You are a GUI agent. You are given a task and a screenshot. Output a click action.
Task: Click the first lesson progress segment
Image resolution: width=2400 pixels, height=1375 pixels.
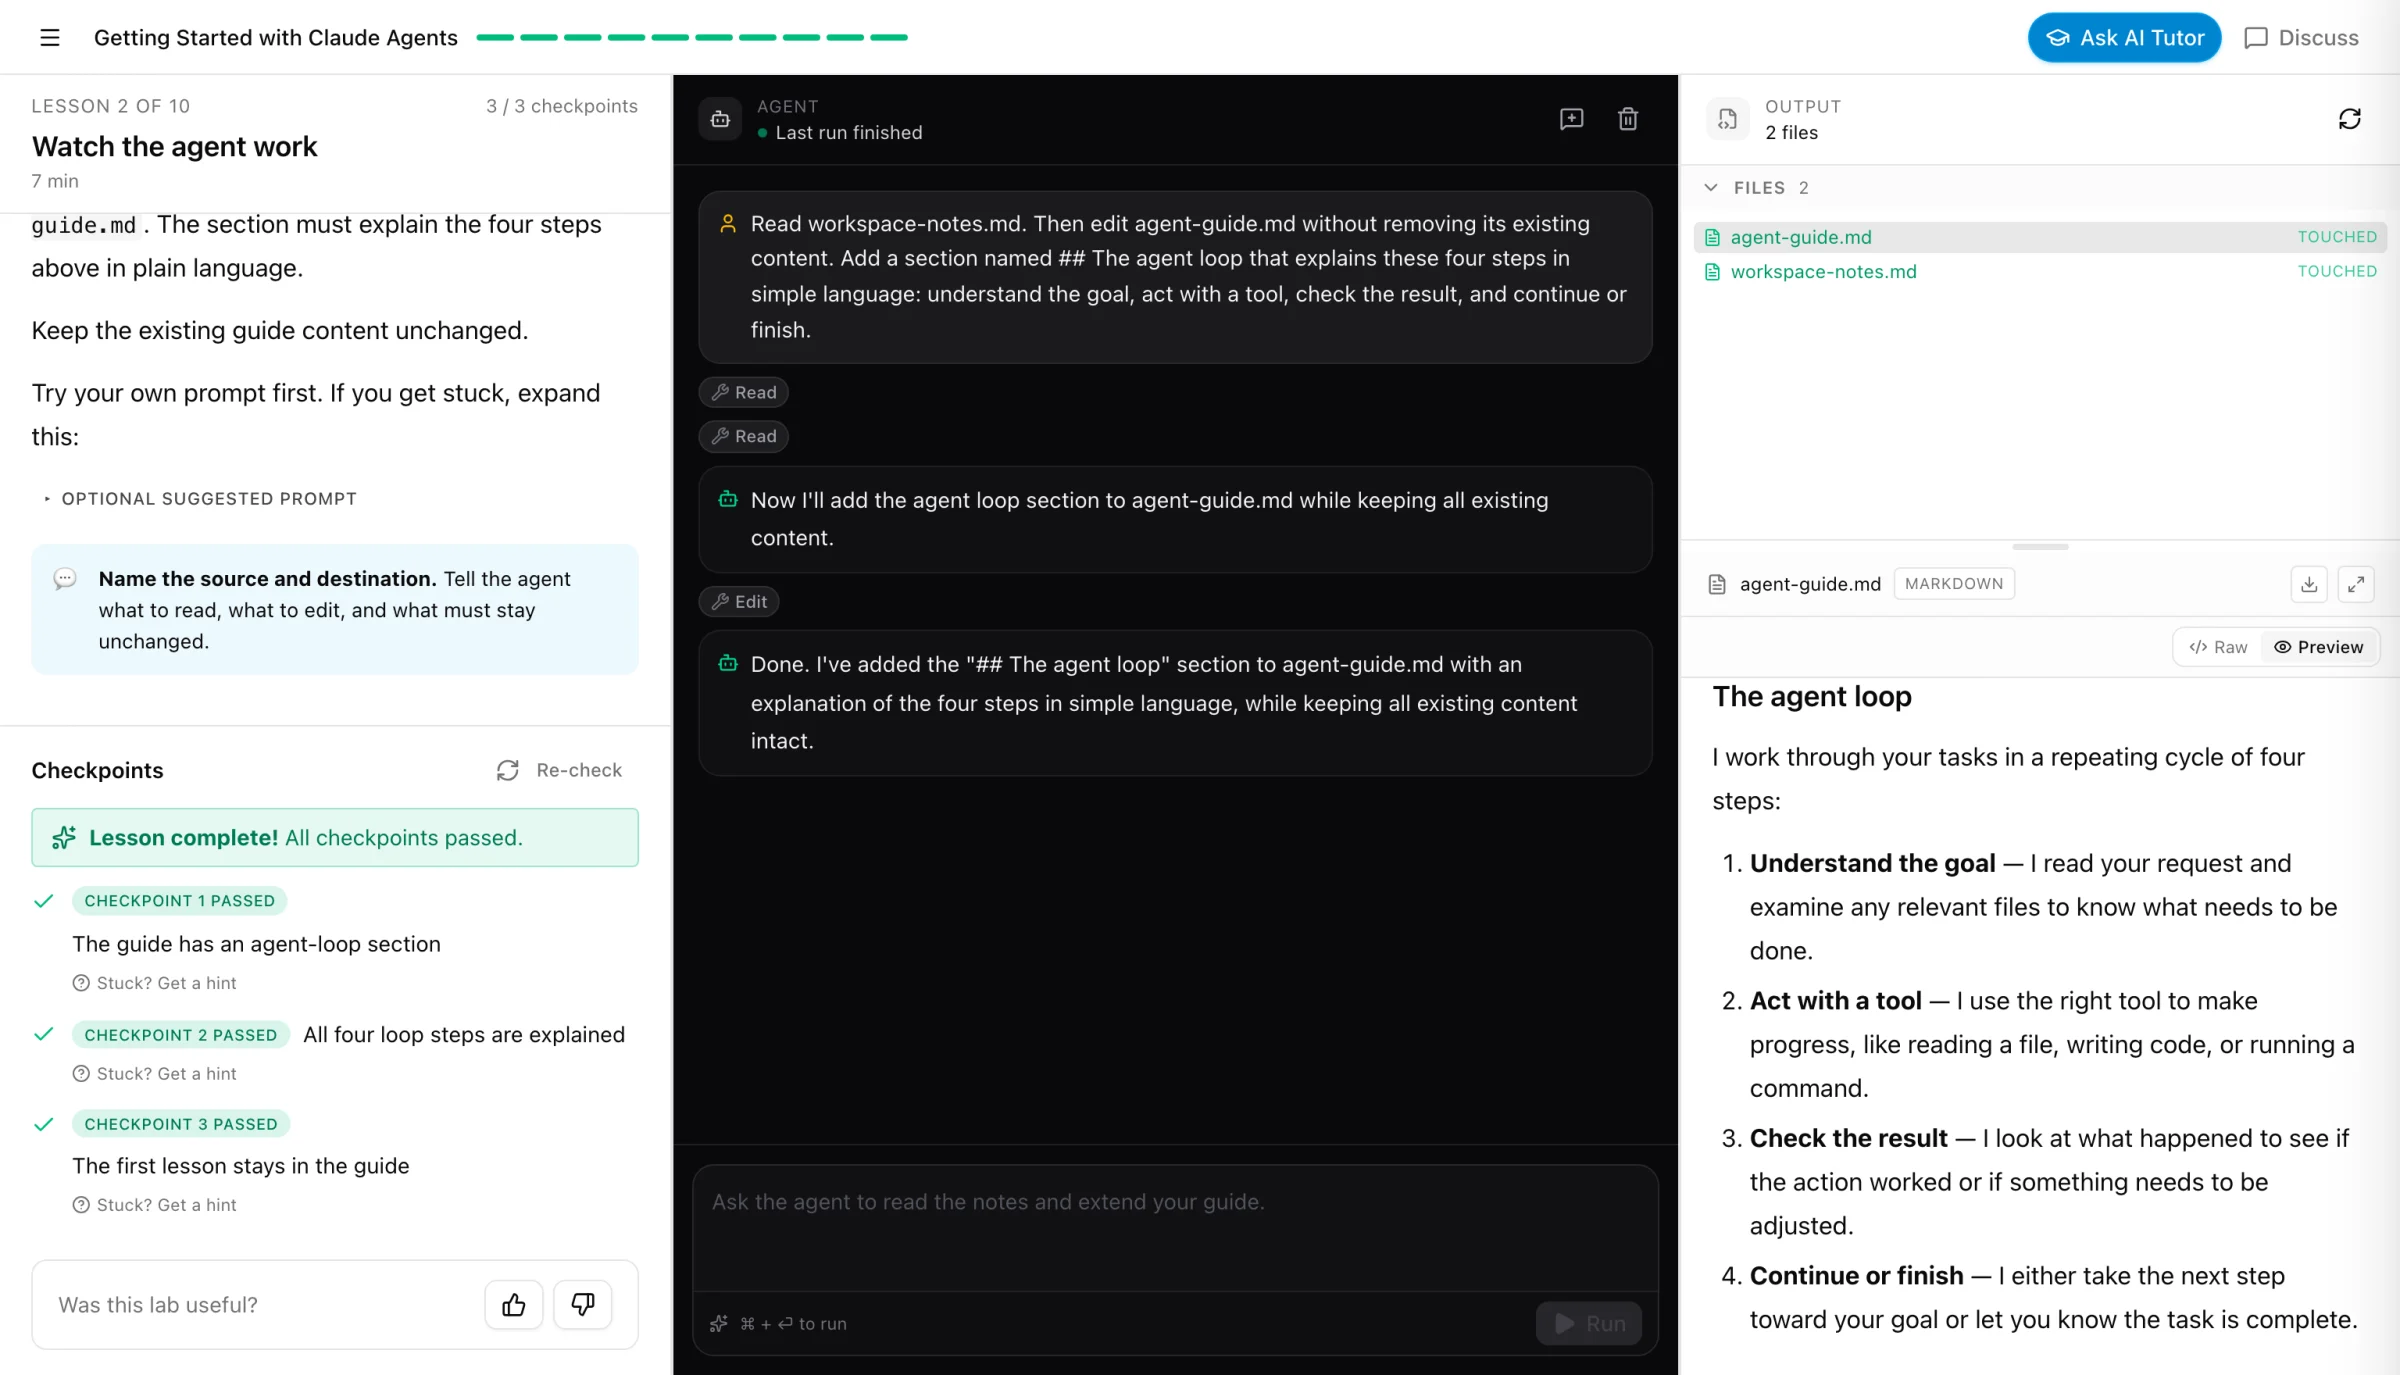pos(495,37)
